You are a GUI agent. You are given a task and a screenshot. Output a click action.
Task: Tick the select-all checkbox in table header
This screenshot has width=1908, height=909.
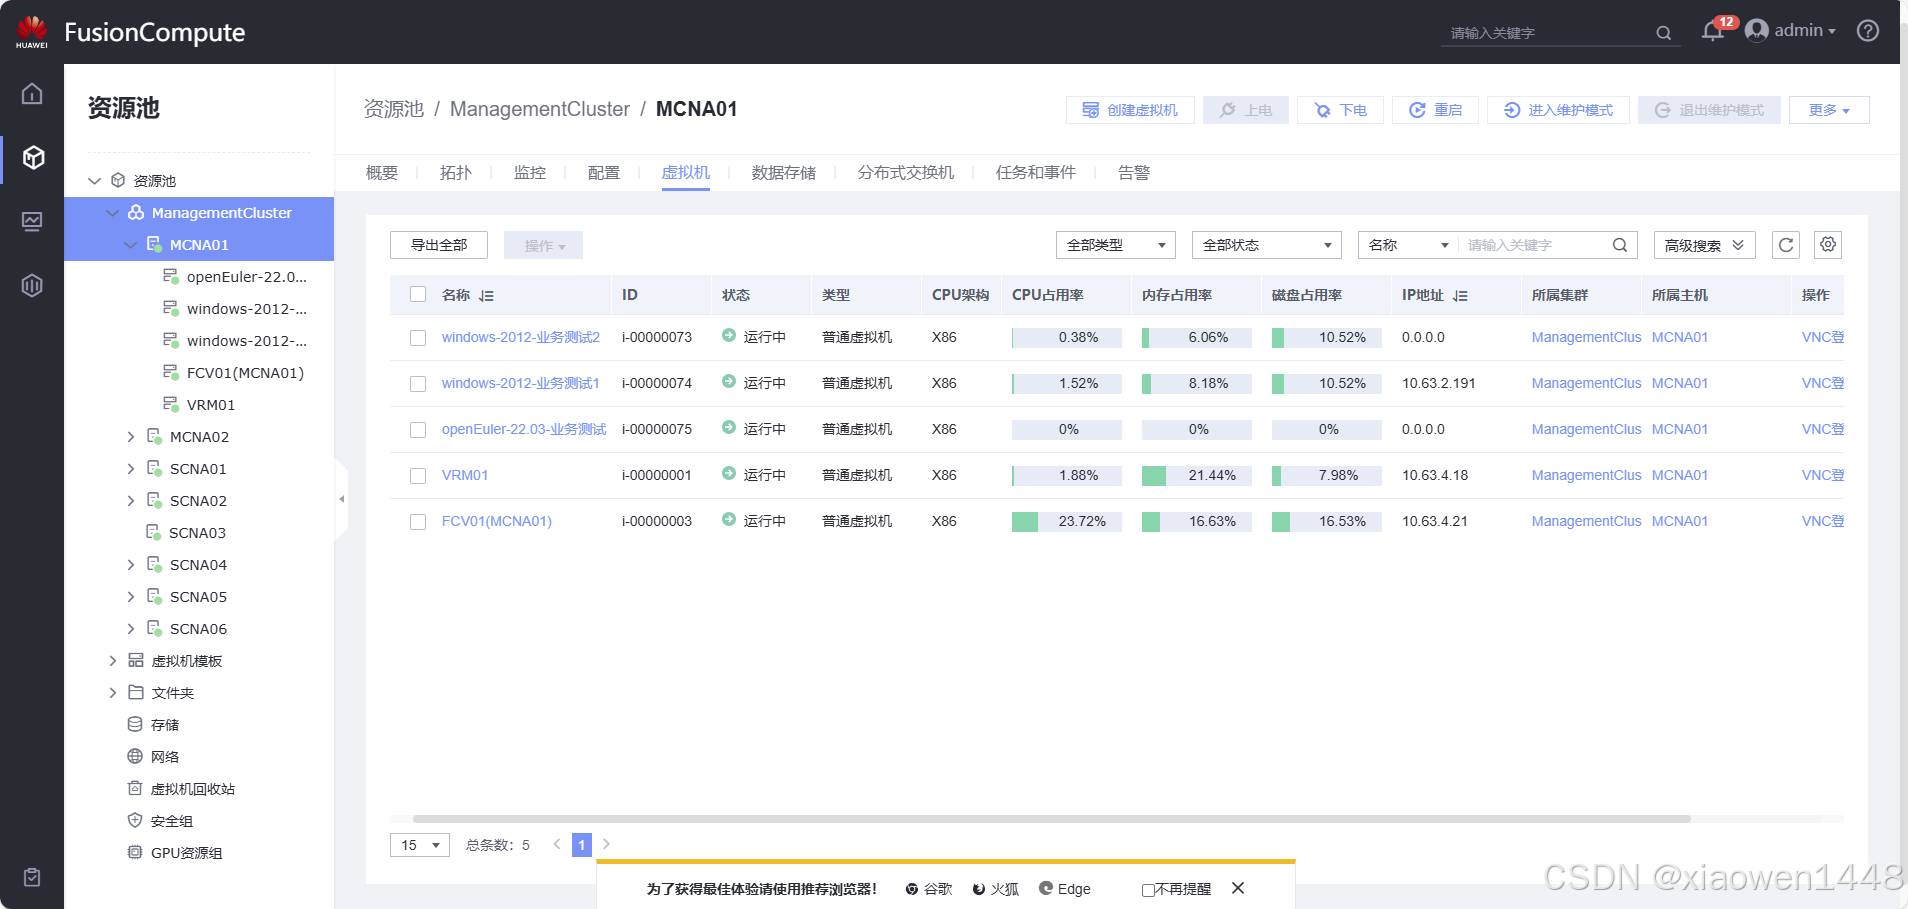[418, 294]
